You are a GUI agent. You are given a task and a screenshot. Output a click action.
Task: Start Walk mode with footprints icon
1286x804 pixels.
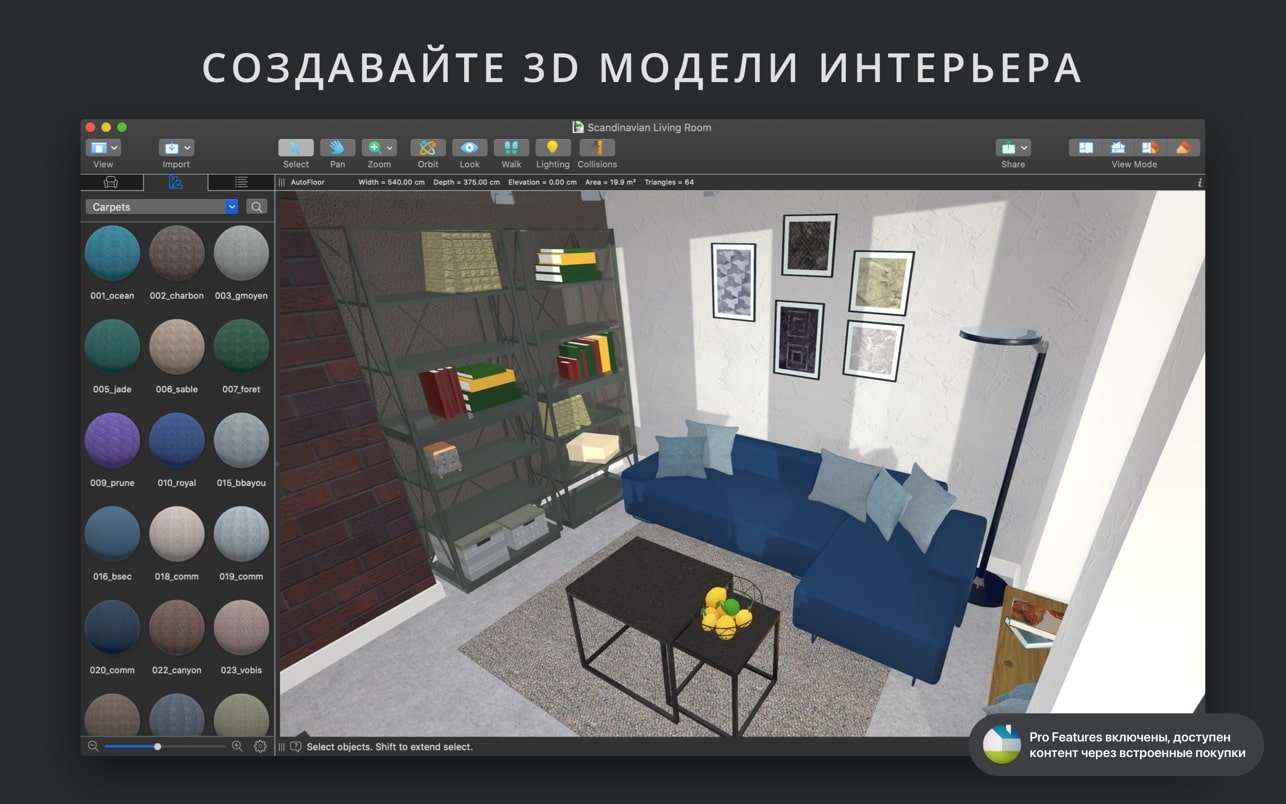pyautogui.click(x=511, y=148)
